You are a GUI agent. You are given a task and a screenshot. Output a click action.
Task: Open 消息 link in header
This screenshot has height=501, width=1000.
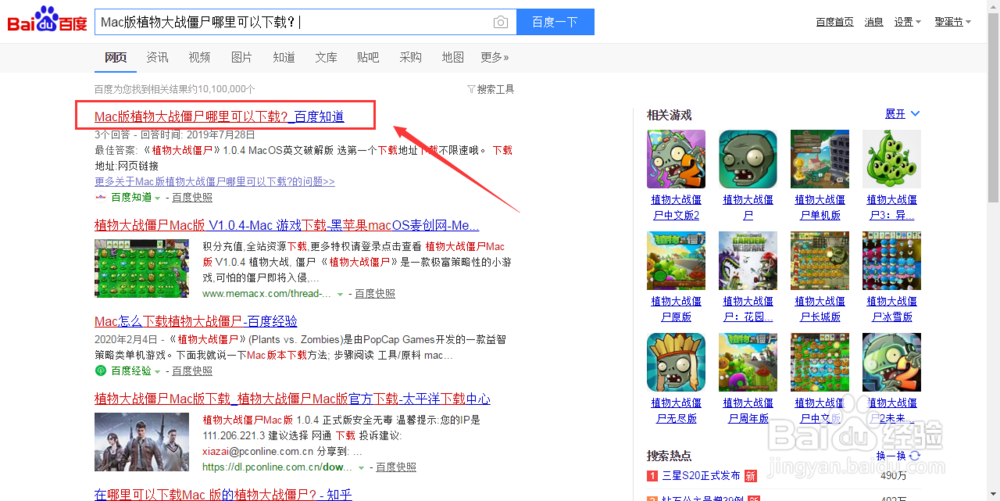[x=874, y=22]
